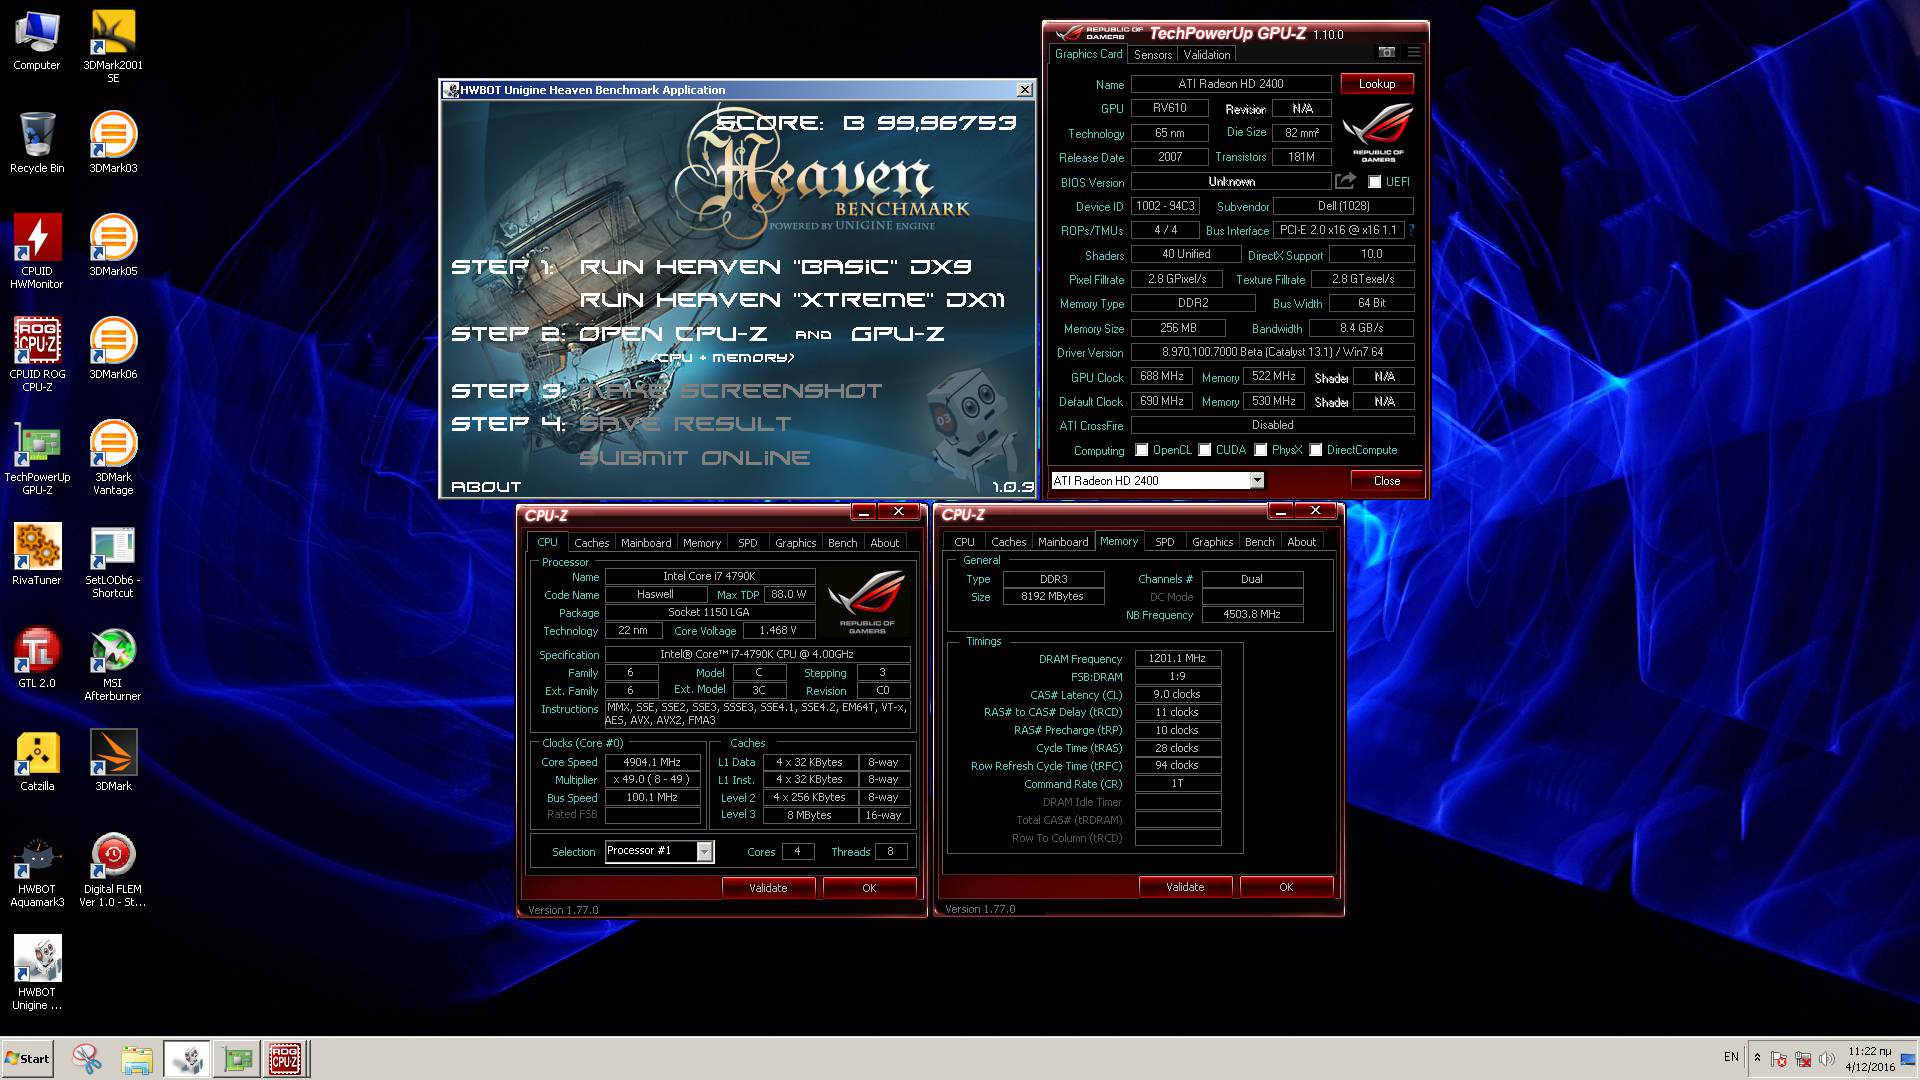Open Bench tab in left CPU-Z window
The image size is (1920, 1080).
(842, 543)
